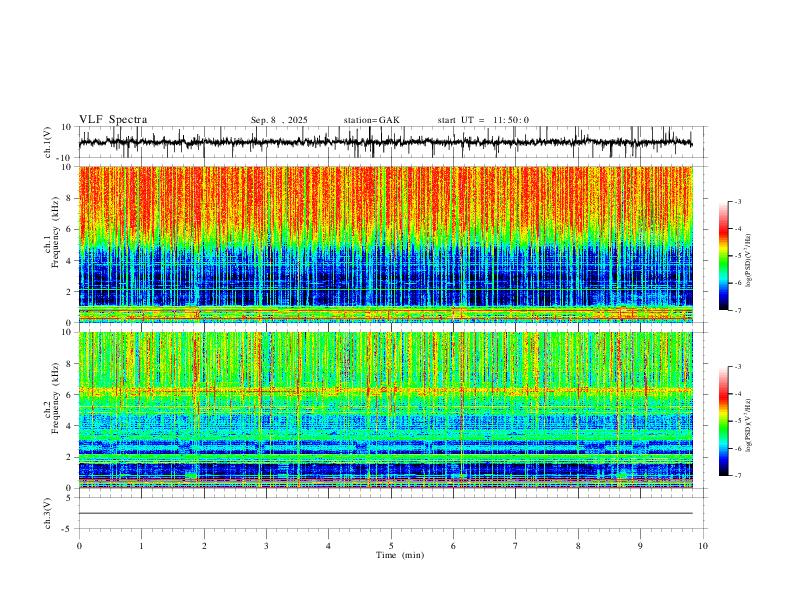
Task: Click the "Time (min)" x-axis label
Action: [400, 555]
